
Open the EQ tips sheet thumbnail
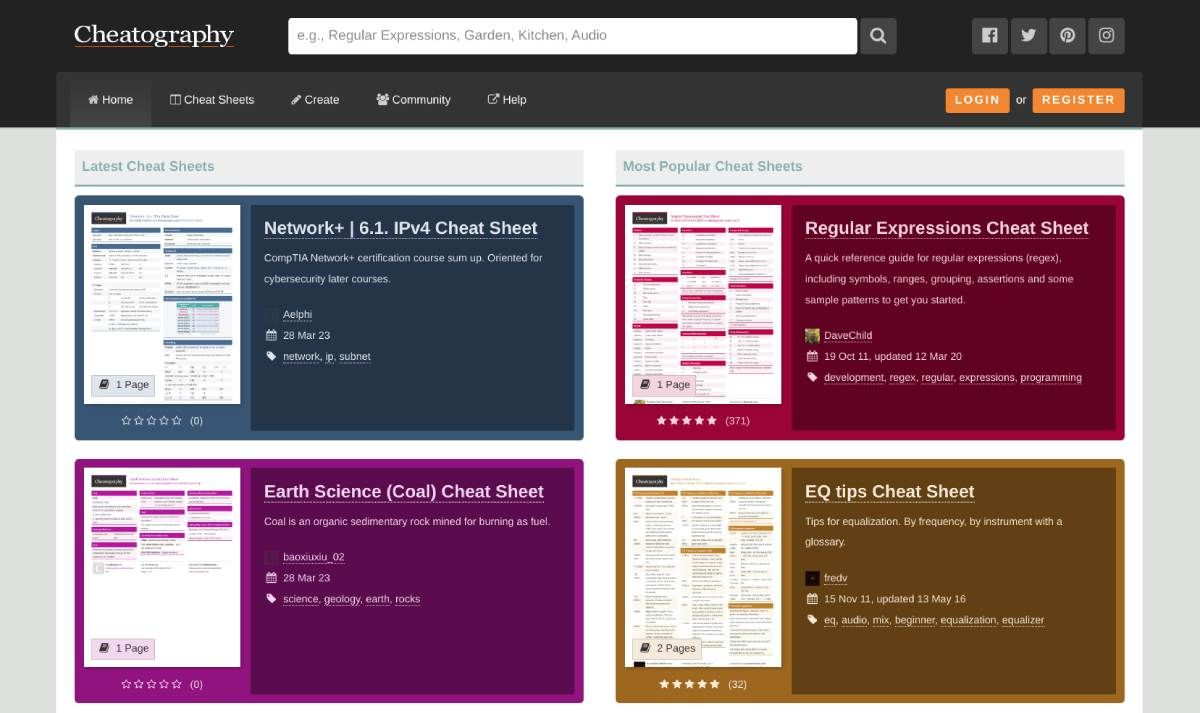[x=703, y=567]
